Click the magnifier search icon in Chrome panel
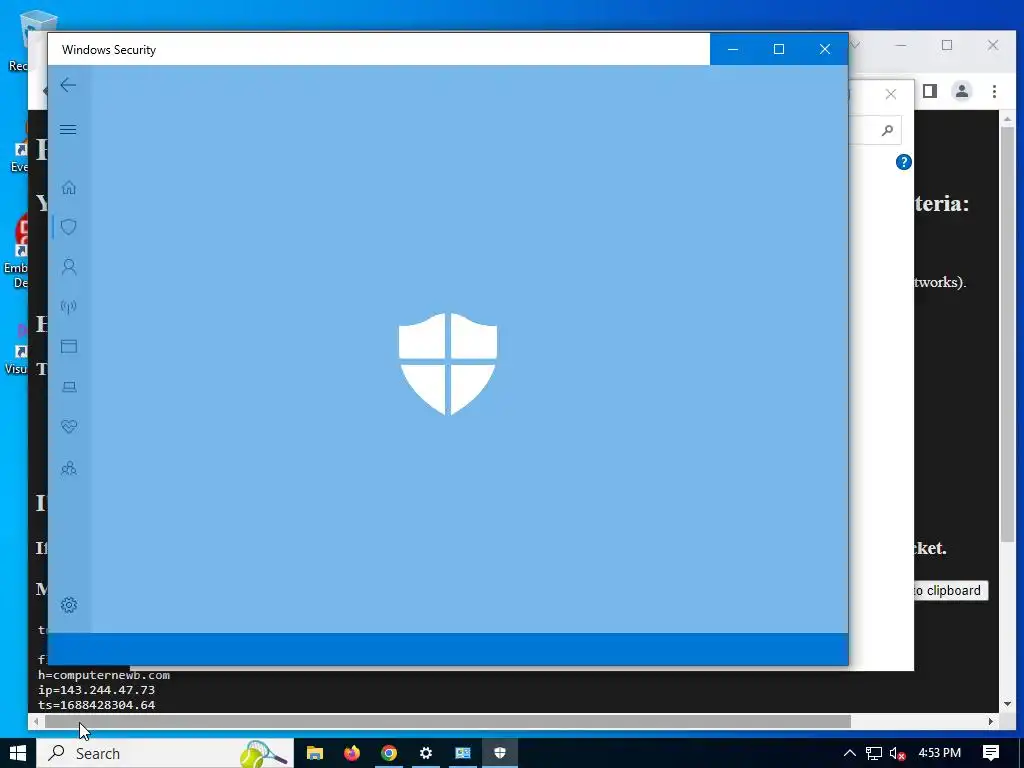 (x=886, y=131)
